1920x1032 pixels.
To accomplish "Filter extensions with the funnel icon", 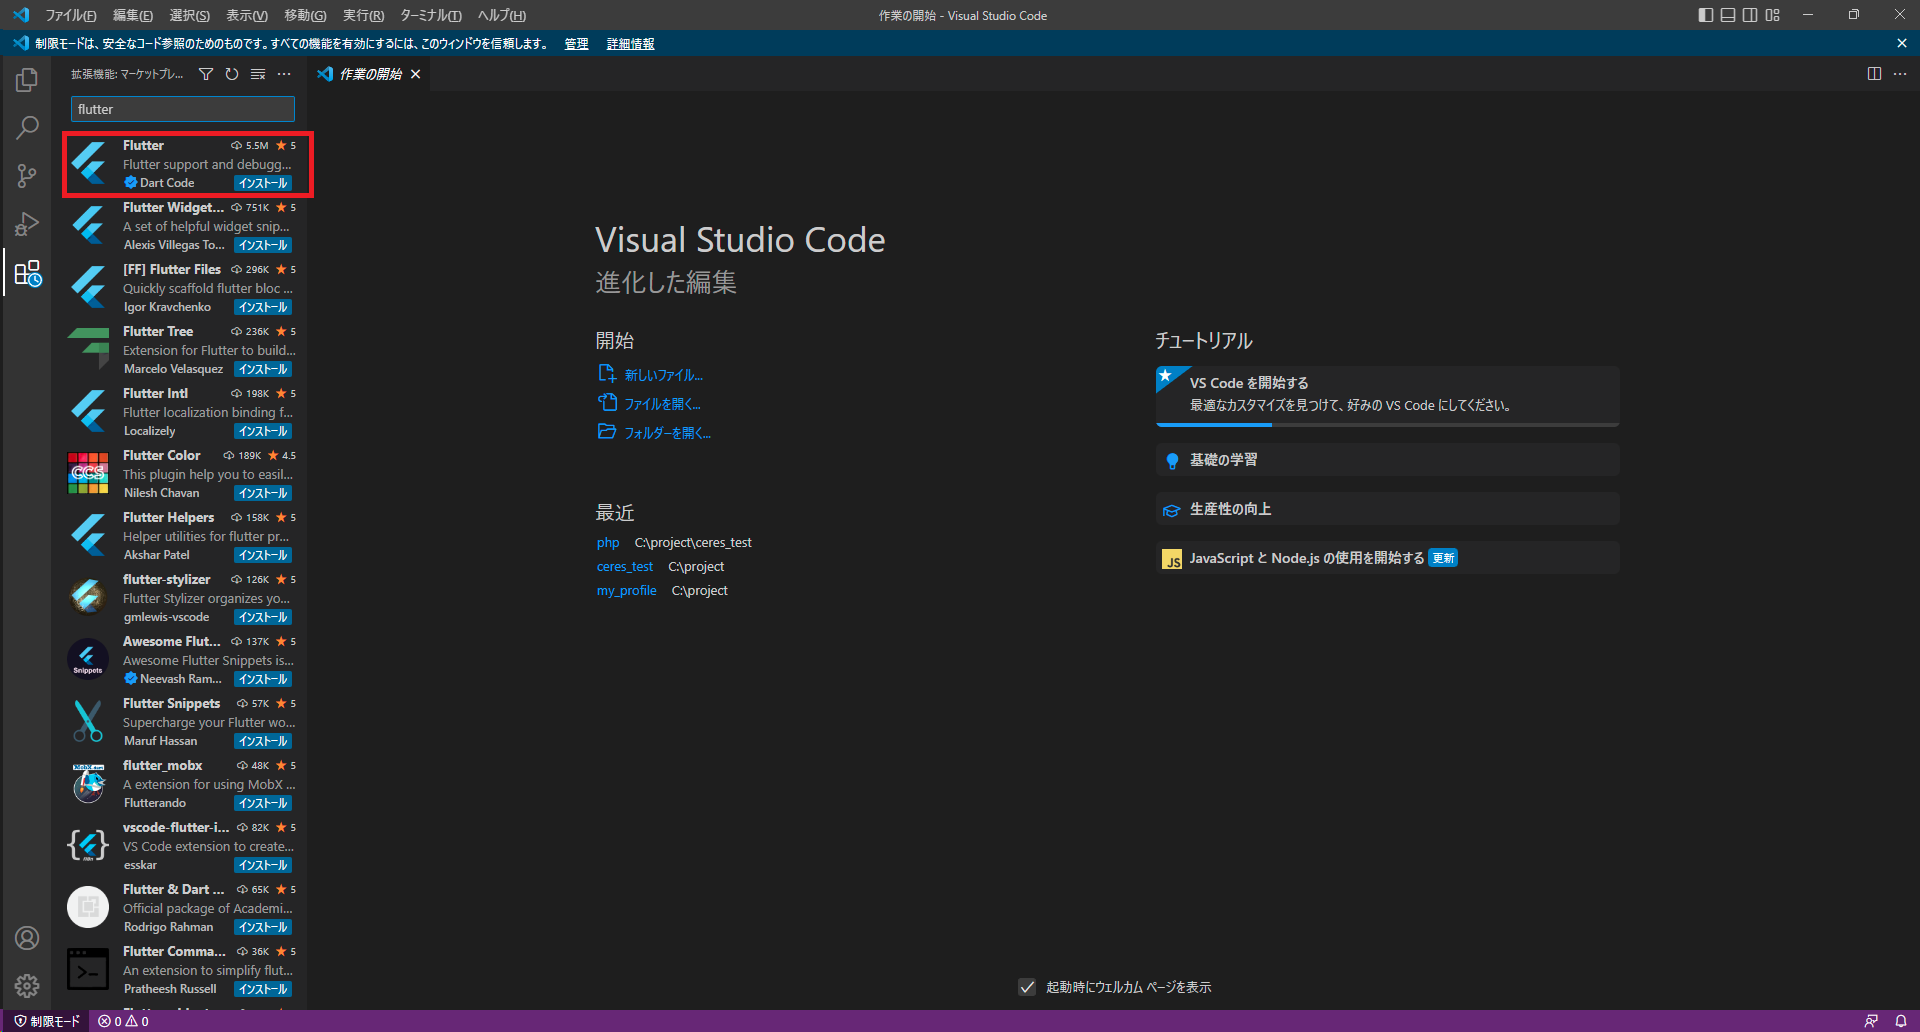I will (x=206, y=74).
